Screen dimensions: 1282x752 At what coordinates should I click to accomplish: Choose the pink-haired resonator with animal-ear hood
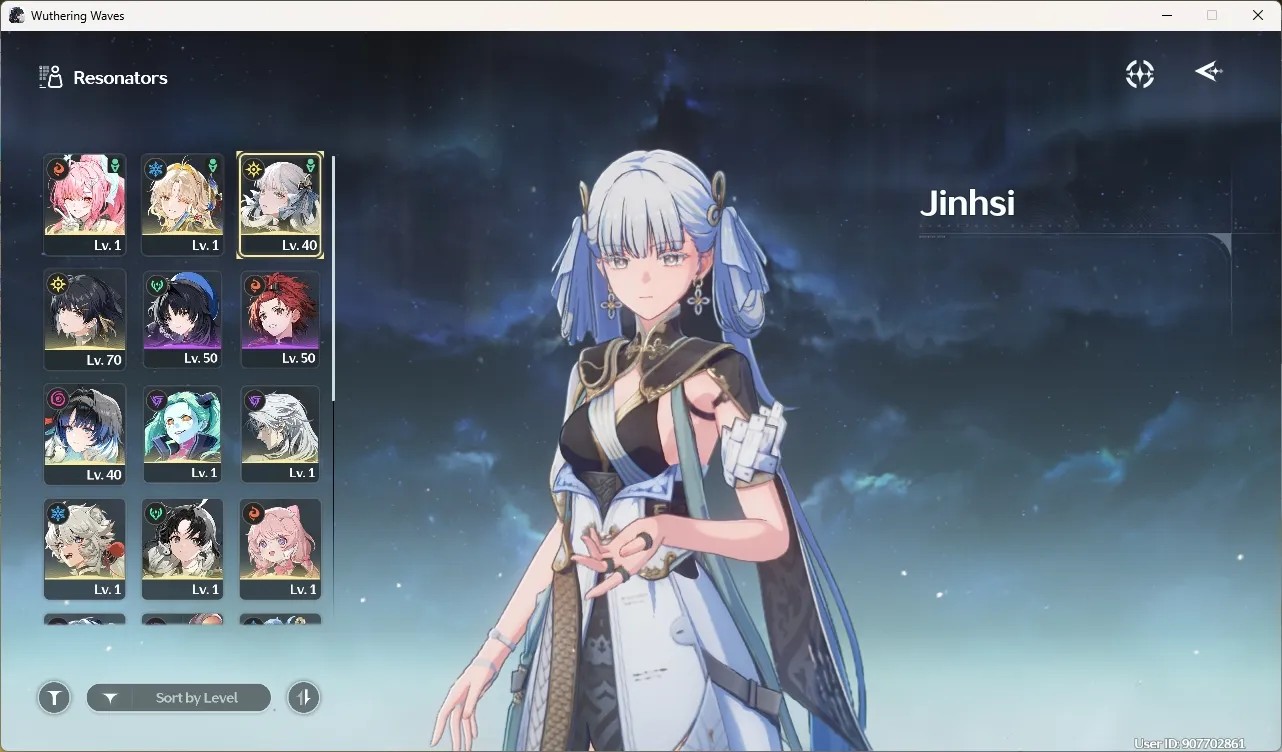coord(280,550)
